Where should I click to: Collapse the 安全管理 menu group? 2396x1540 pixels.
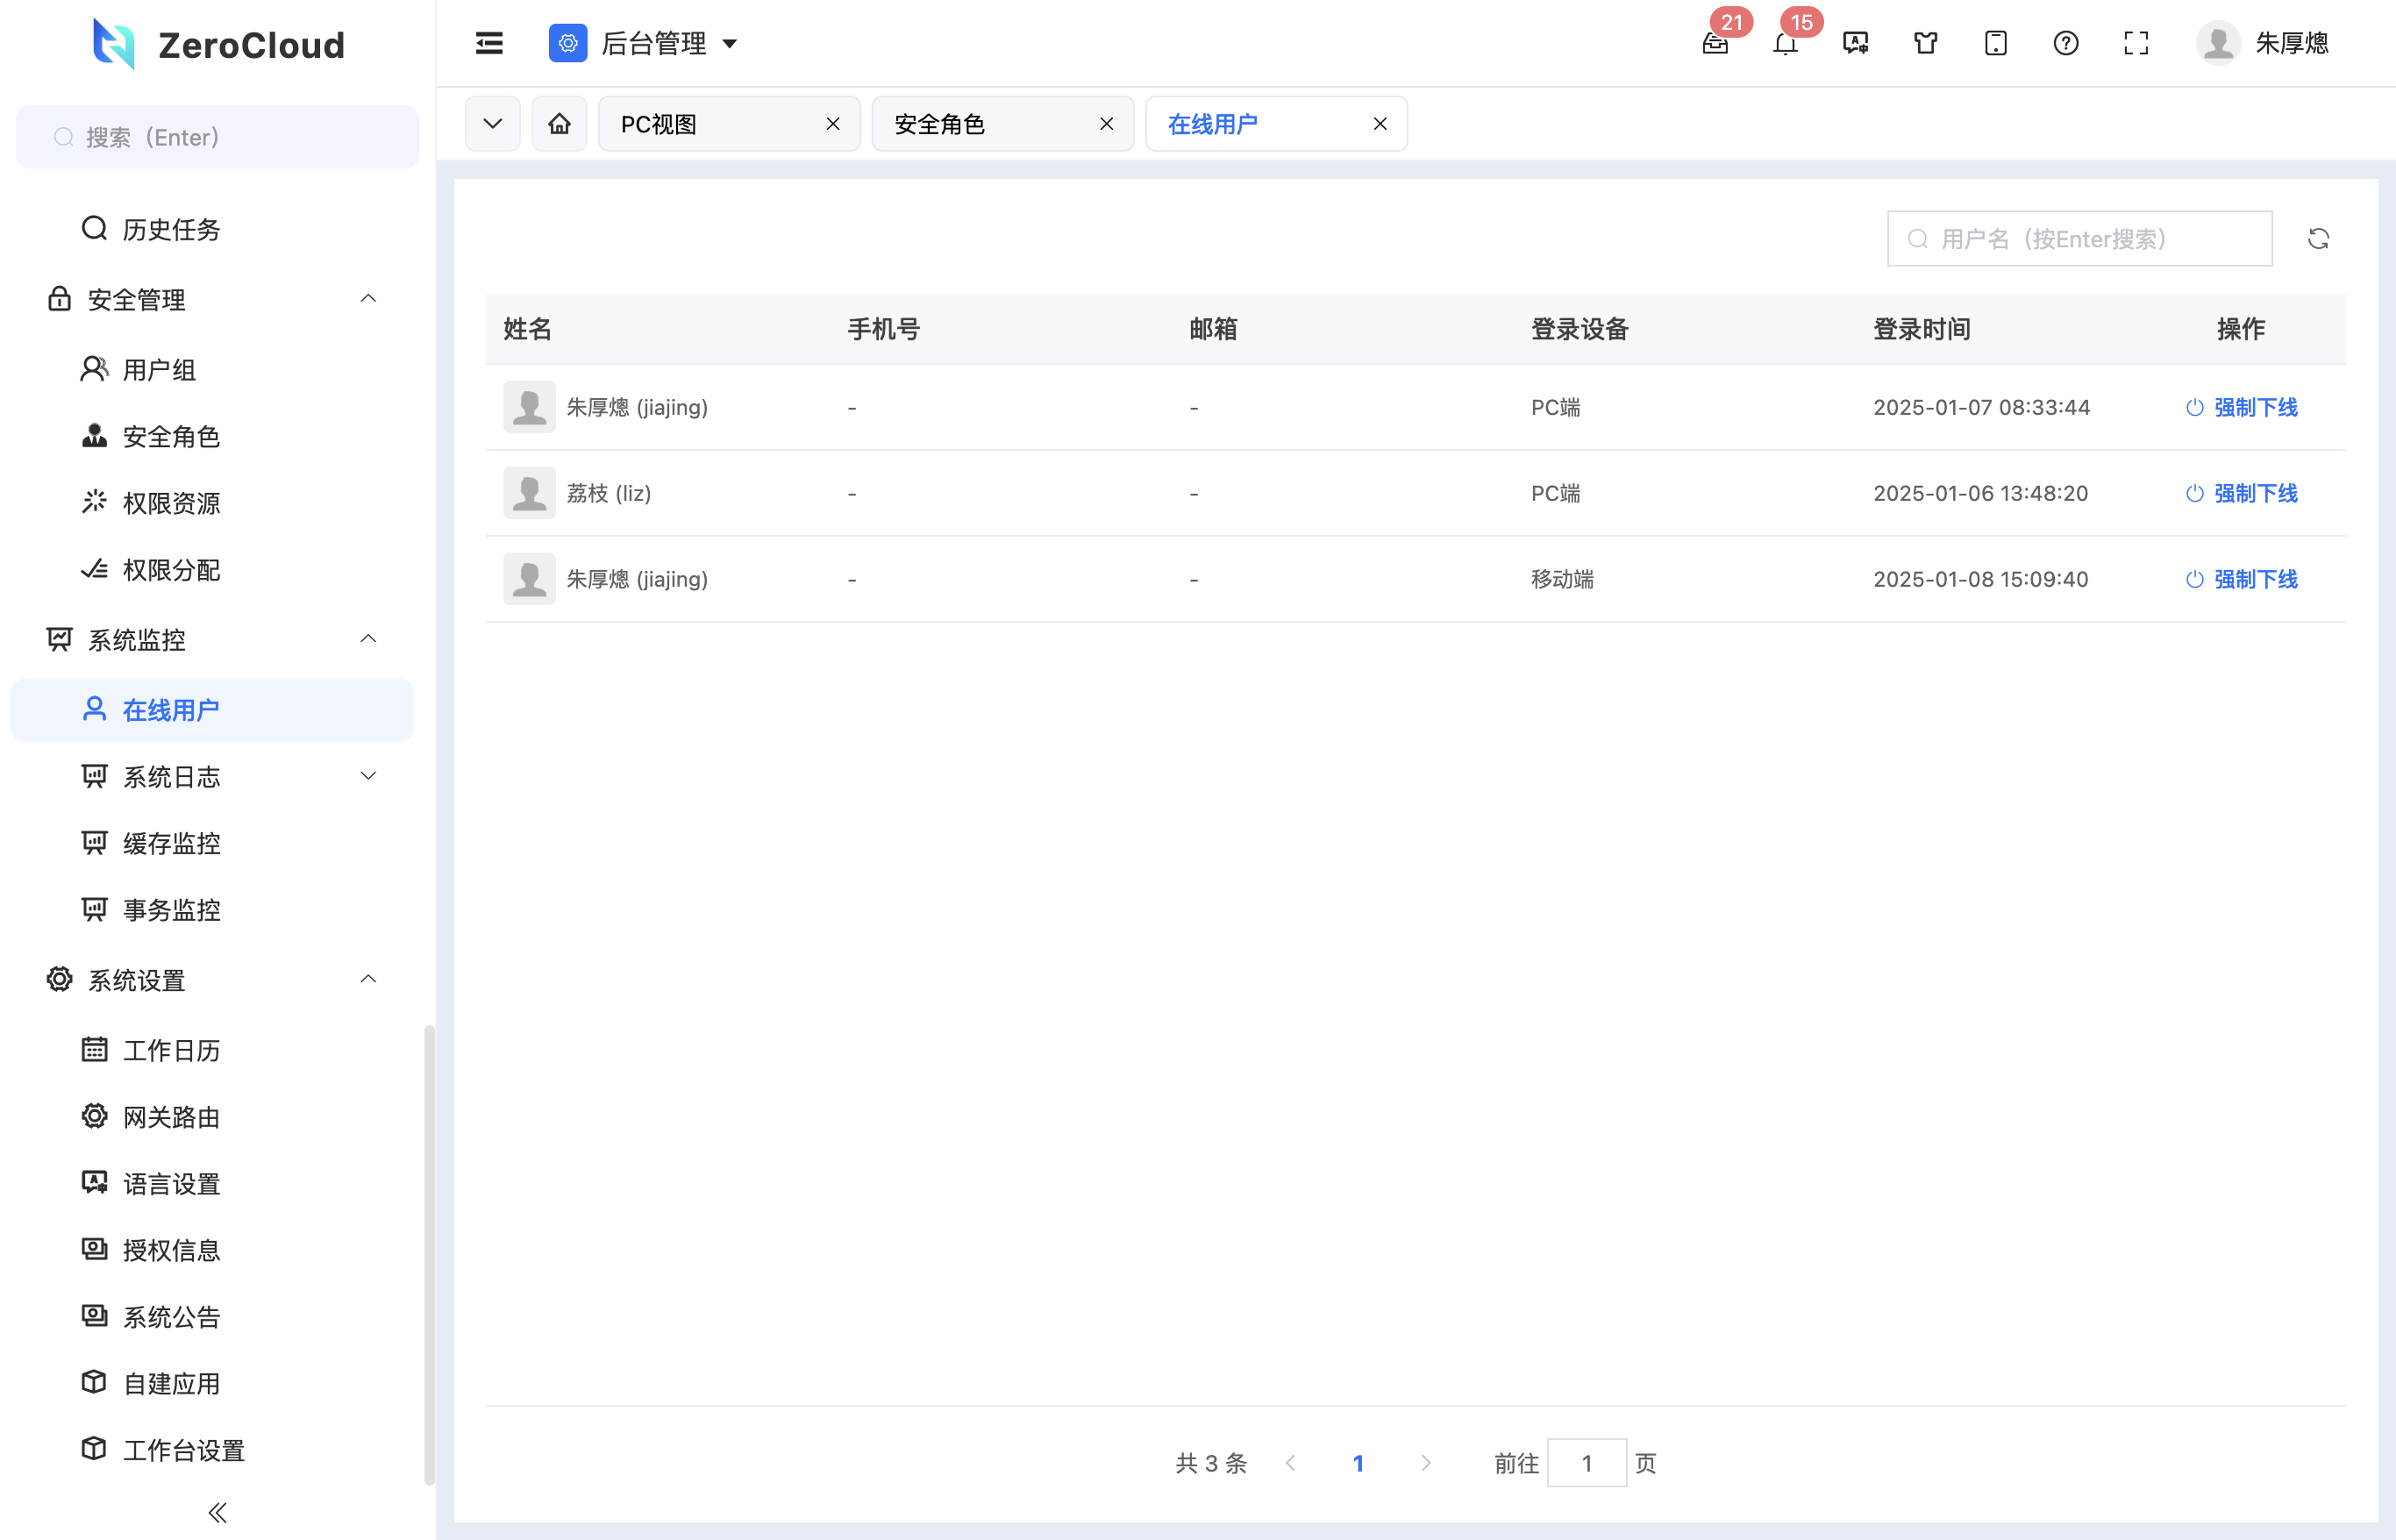(x=367, y=299)
